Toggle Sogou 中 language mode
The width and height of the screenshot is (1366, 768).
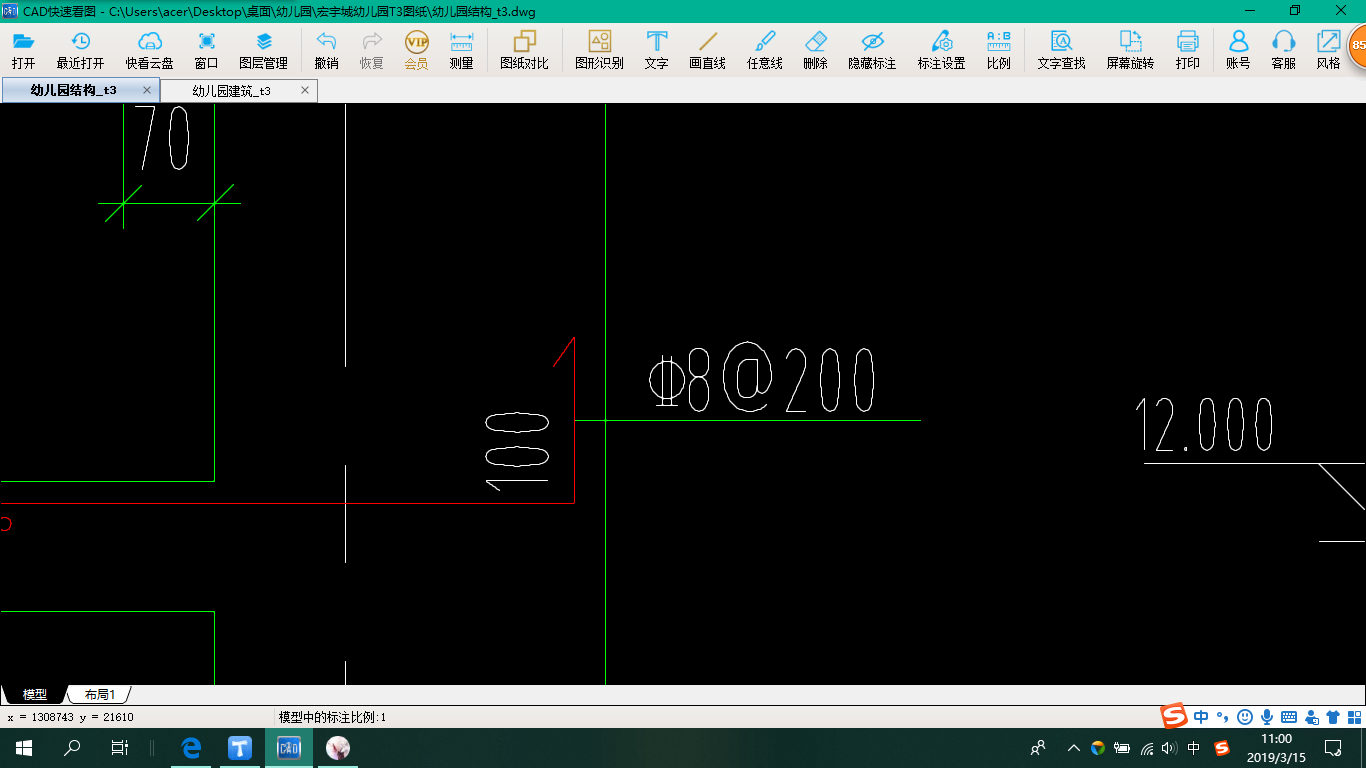[x=1201, y=716]
